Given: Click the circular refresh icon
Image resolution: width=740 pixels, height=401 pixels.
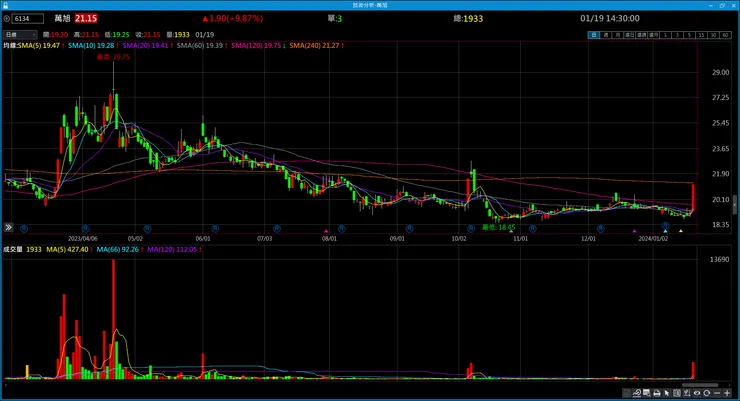Looking at the screenshot, I should (706, 393).
